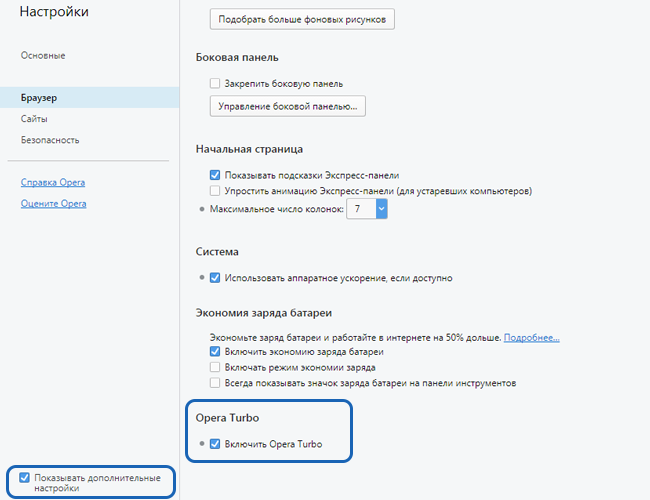Enable Упростить анимацию Экспресс-панели checkbox
The image size is (650, 500).
click(x=215, y=191)
